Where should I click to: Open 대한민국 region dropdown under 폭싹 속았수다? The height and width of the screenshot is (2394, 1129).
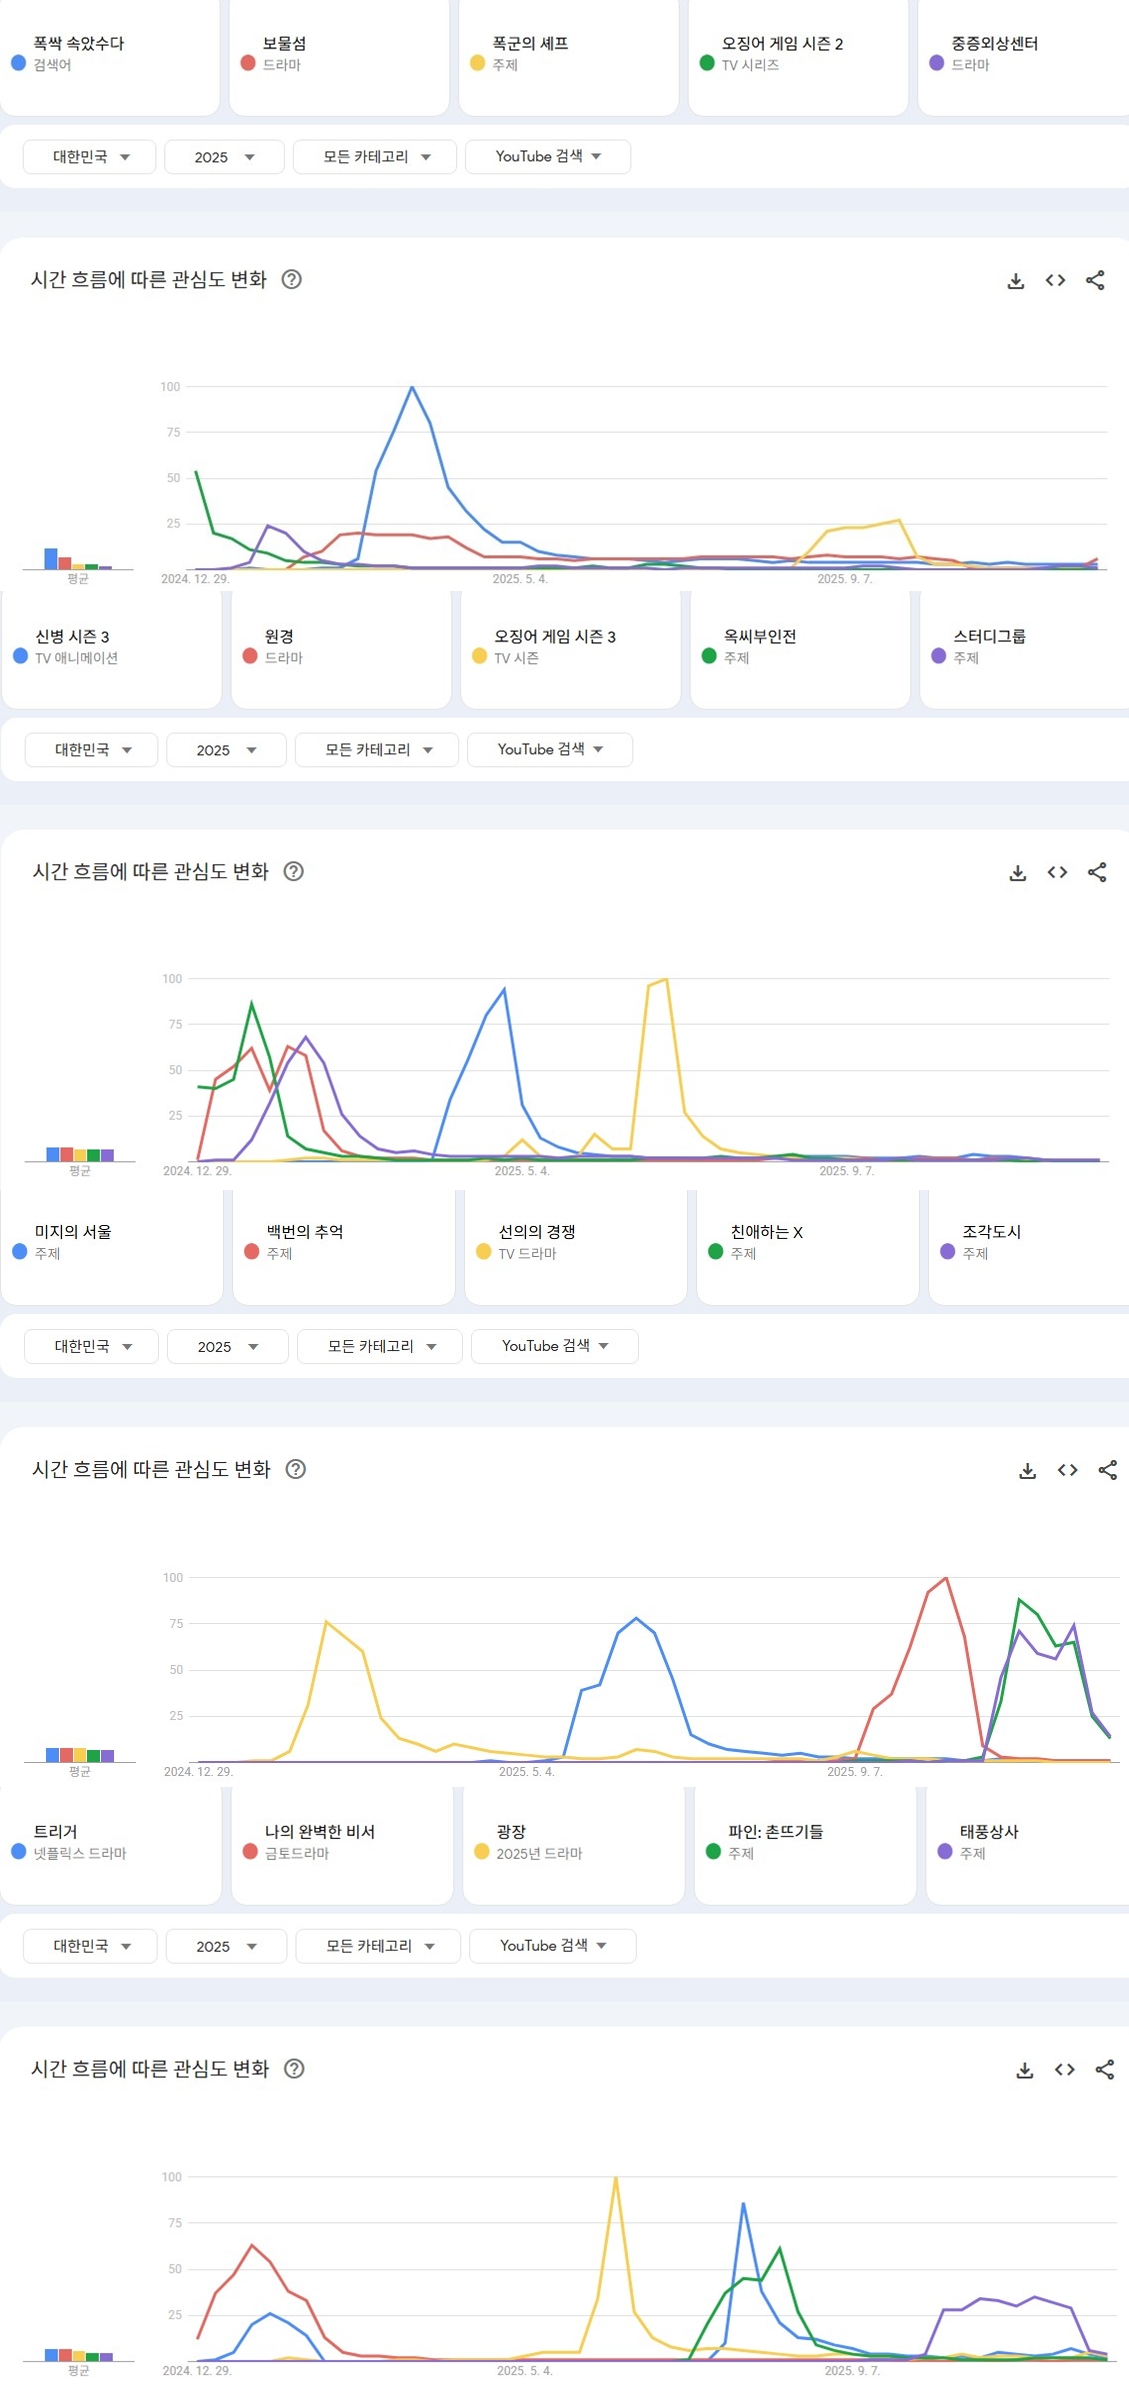(90, 157)
